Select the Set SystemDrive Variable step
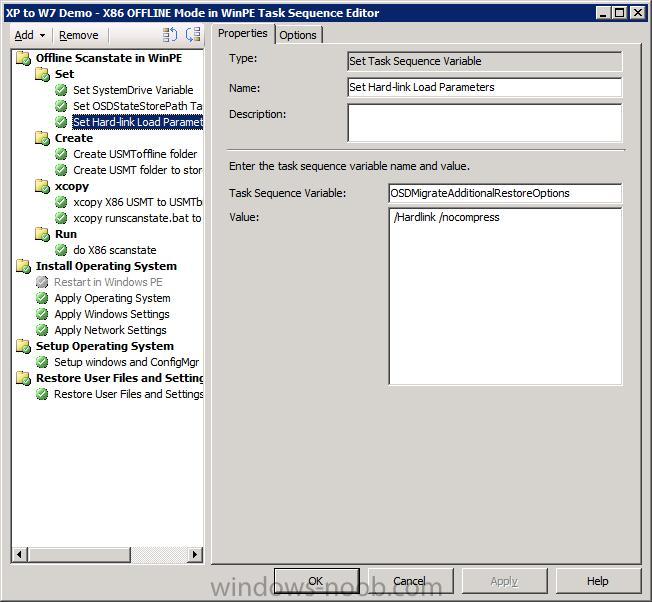This screenshot has width=652, height=602. pyautogui.click(x=133, y=90)
